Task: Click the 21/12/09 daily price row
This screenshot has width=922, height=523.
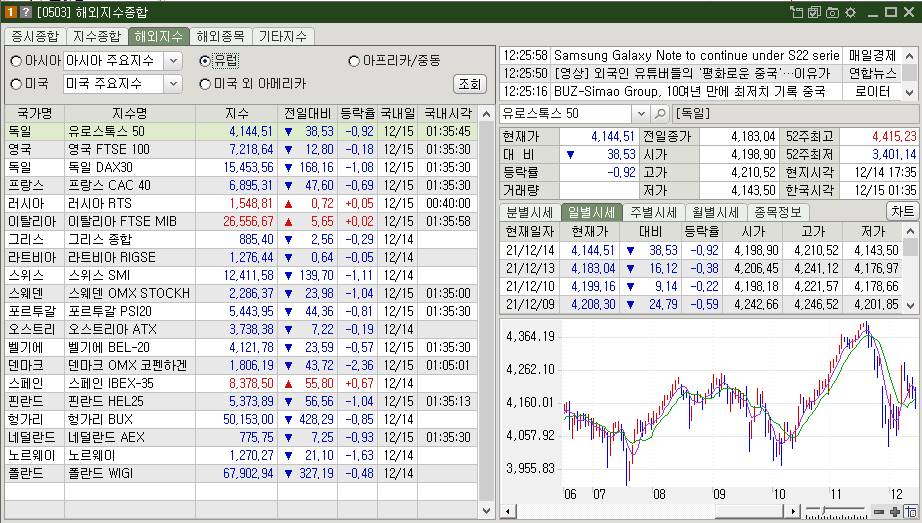Action: click(701, 305)
